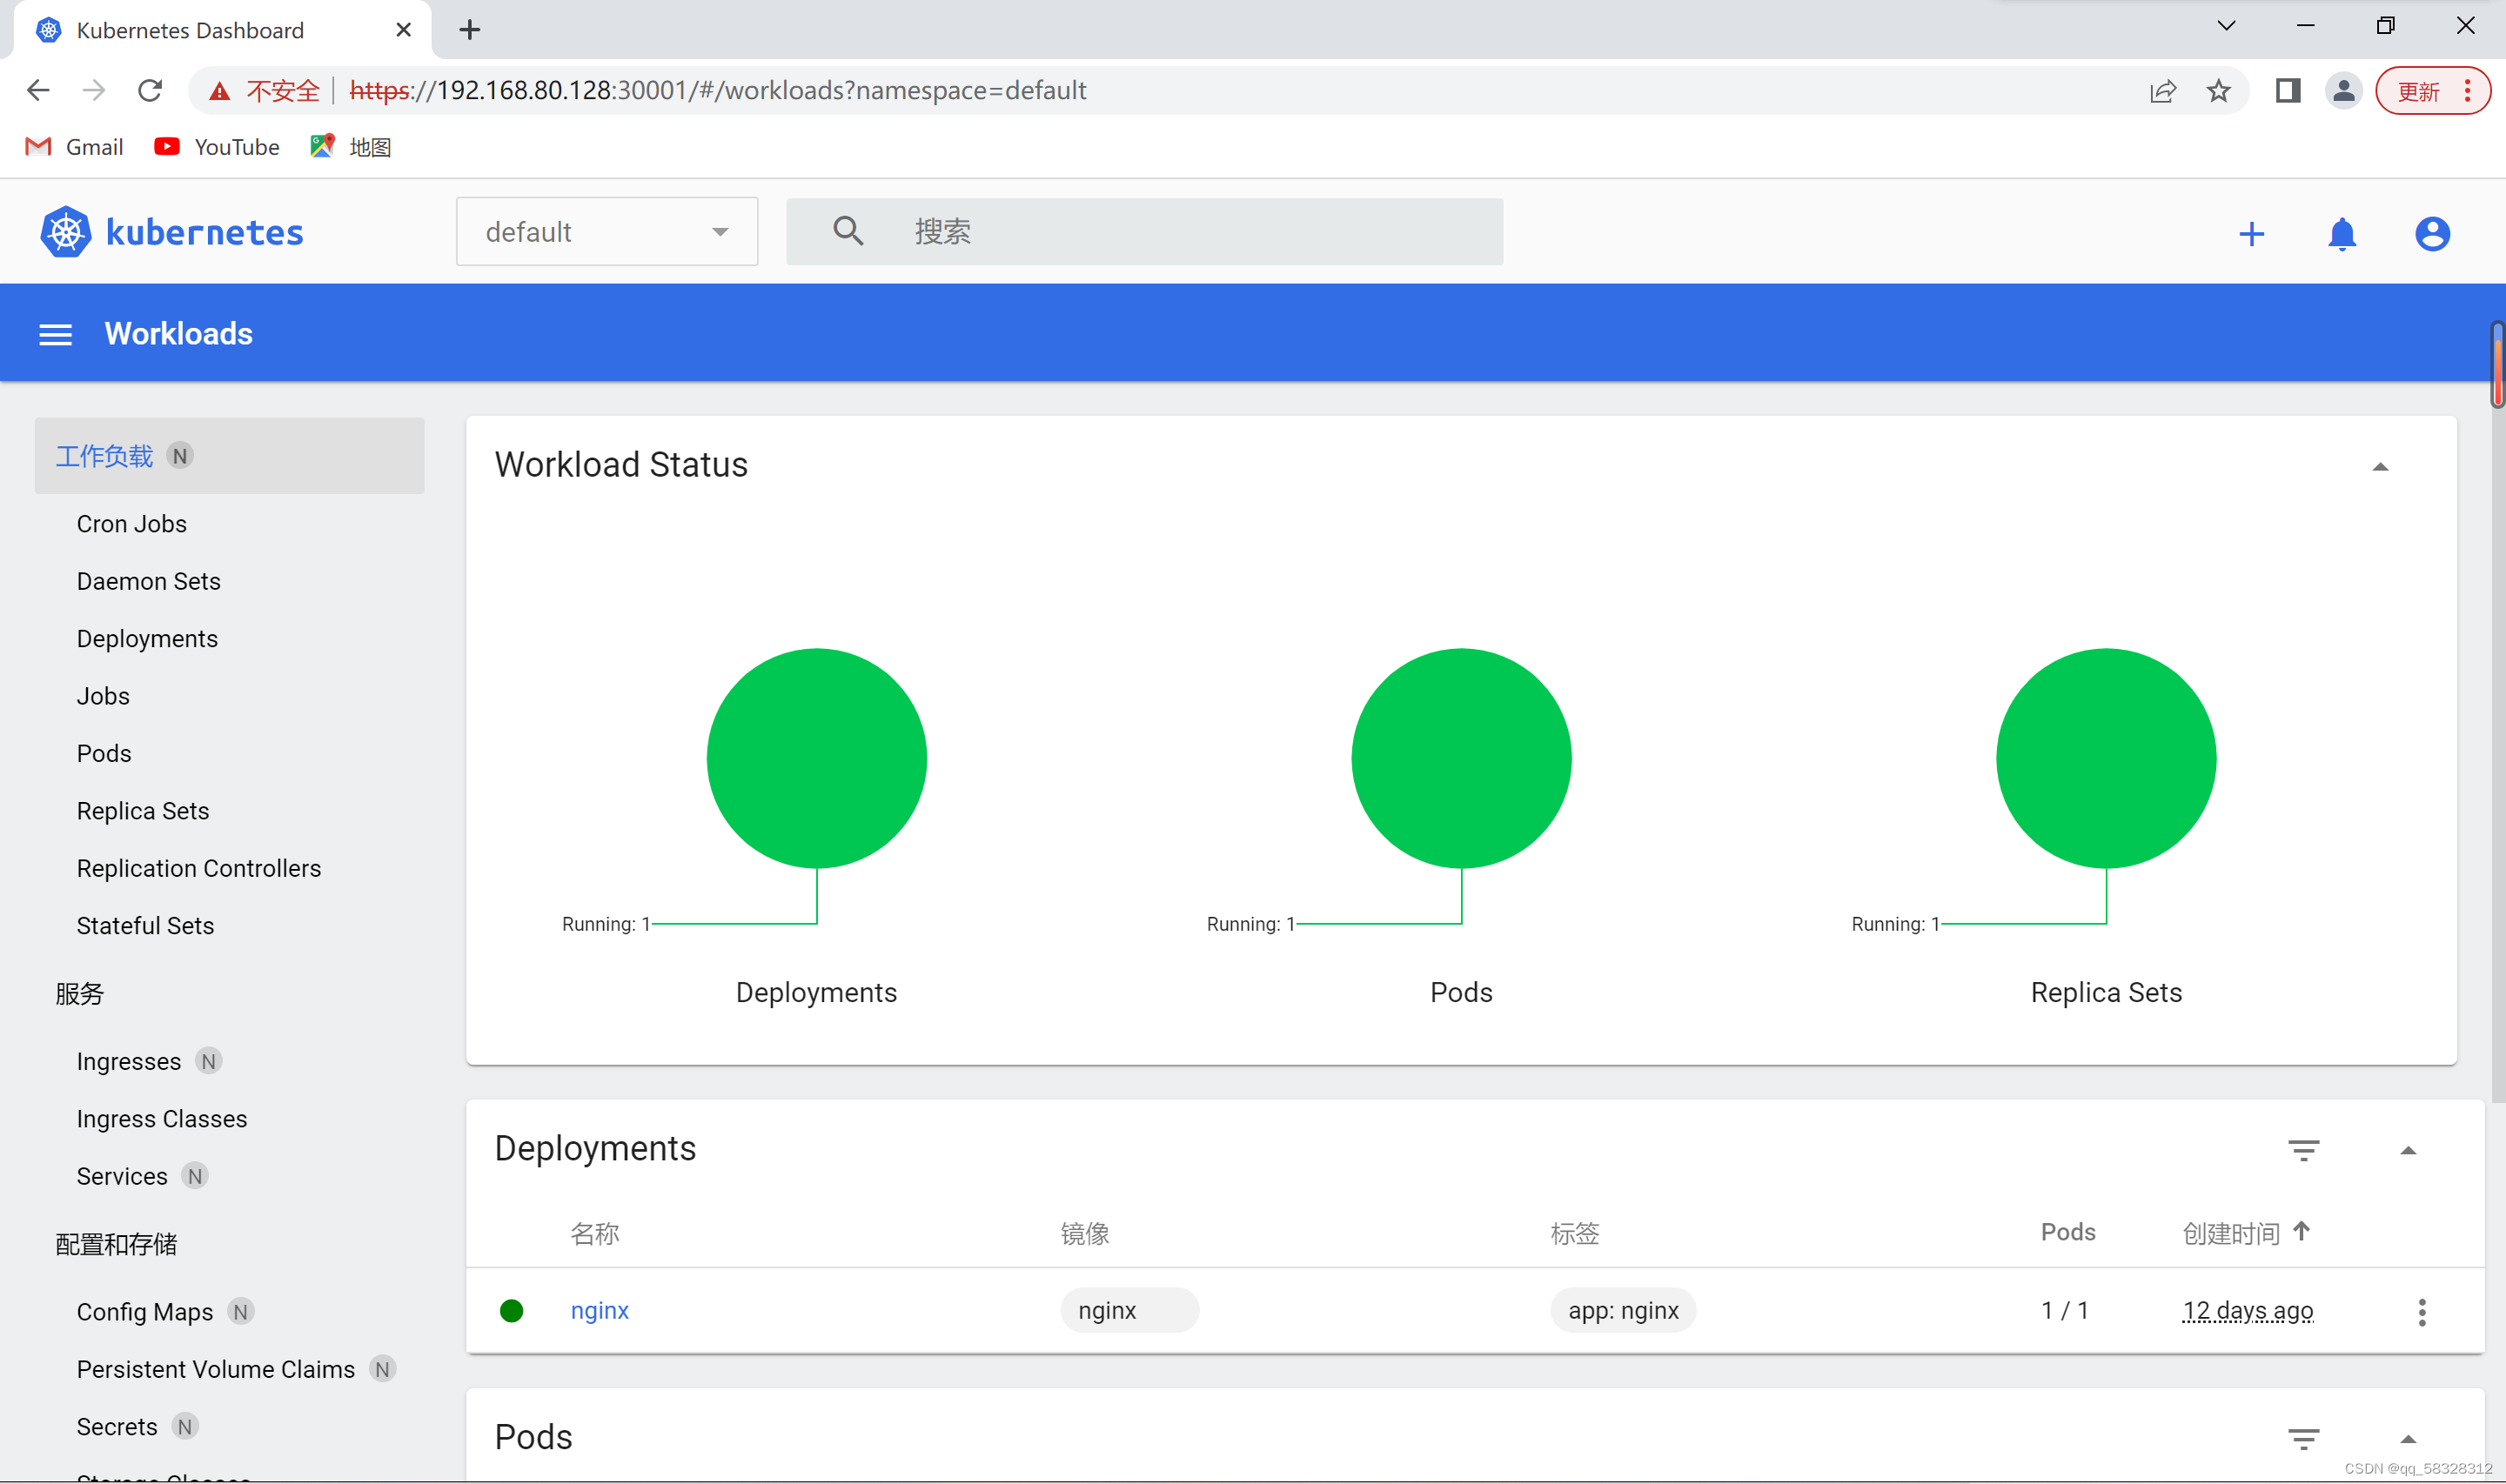Screen dimensions: 2506x1484
Task: Open the notifications bell
Action: coord(2341,233)
